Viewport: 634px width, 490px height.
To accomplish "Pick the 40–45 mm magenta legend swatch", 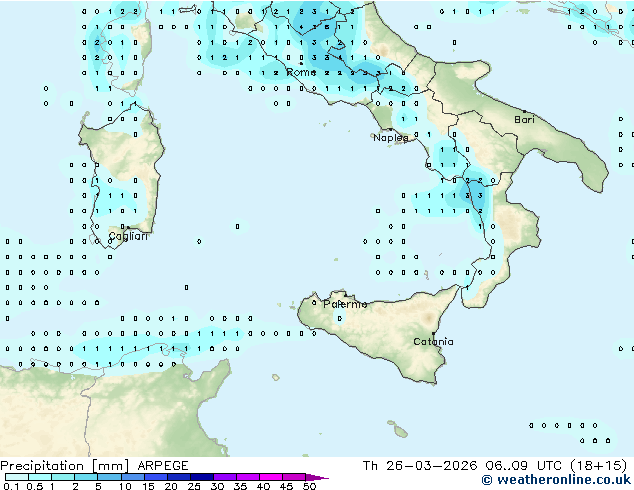I will click(x=271, y=477).
